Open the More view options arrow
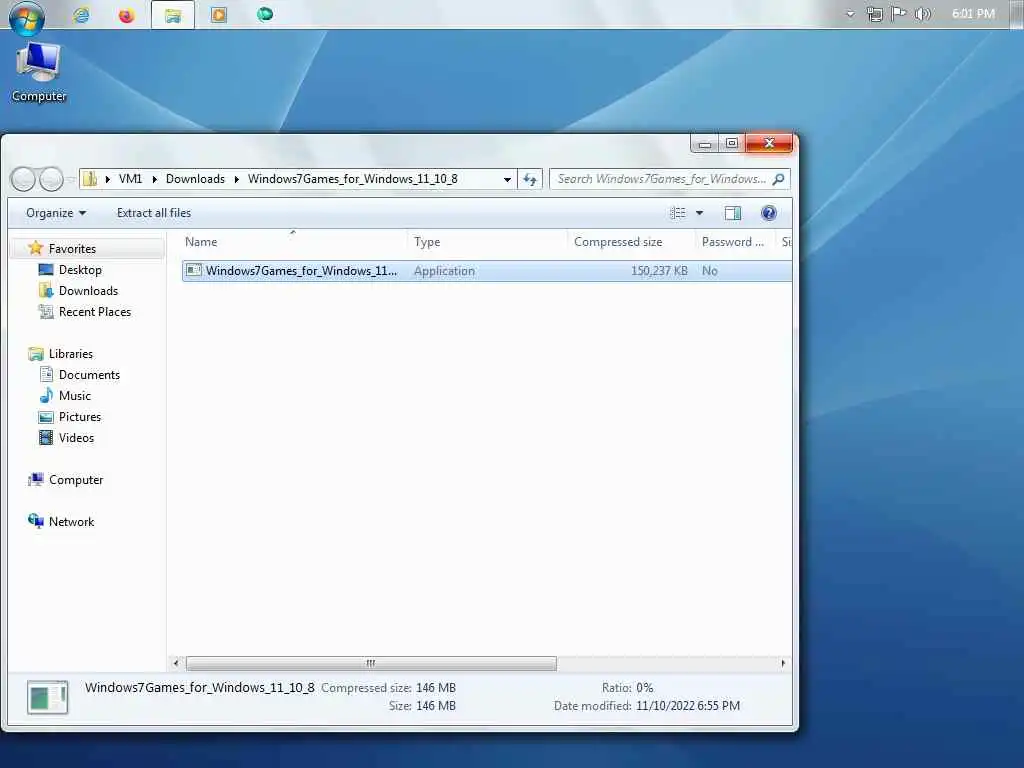The image size is (1024, 768). click(x=699, y=213)
